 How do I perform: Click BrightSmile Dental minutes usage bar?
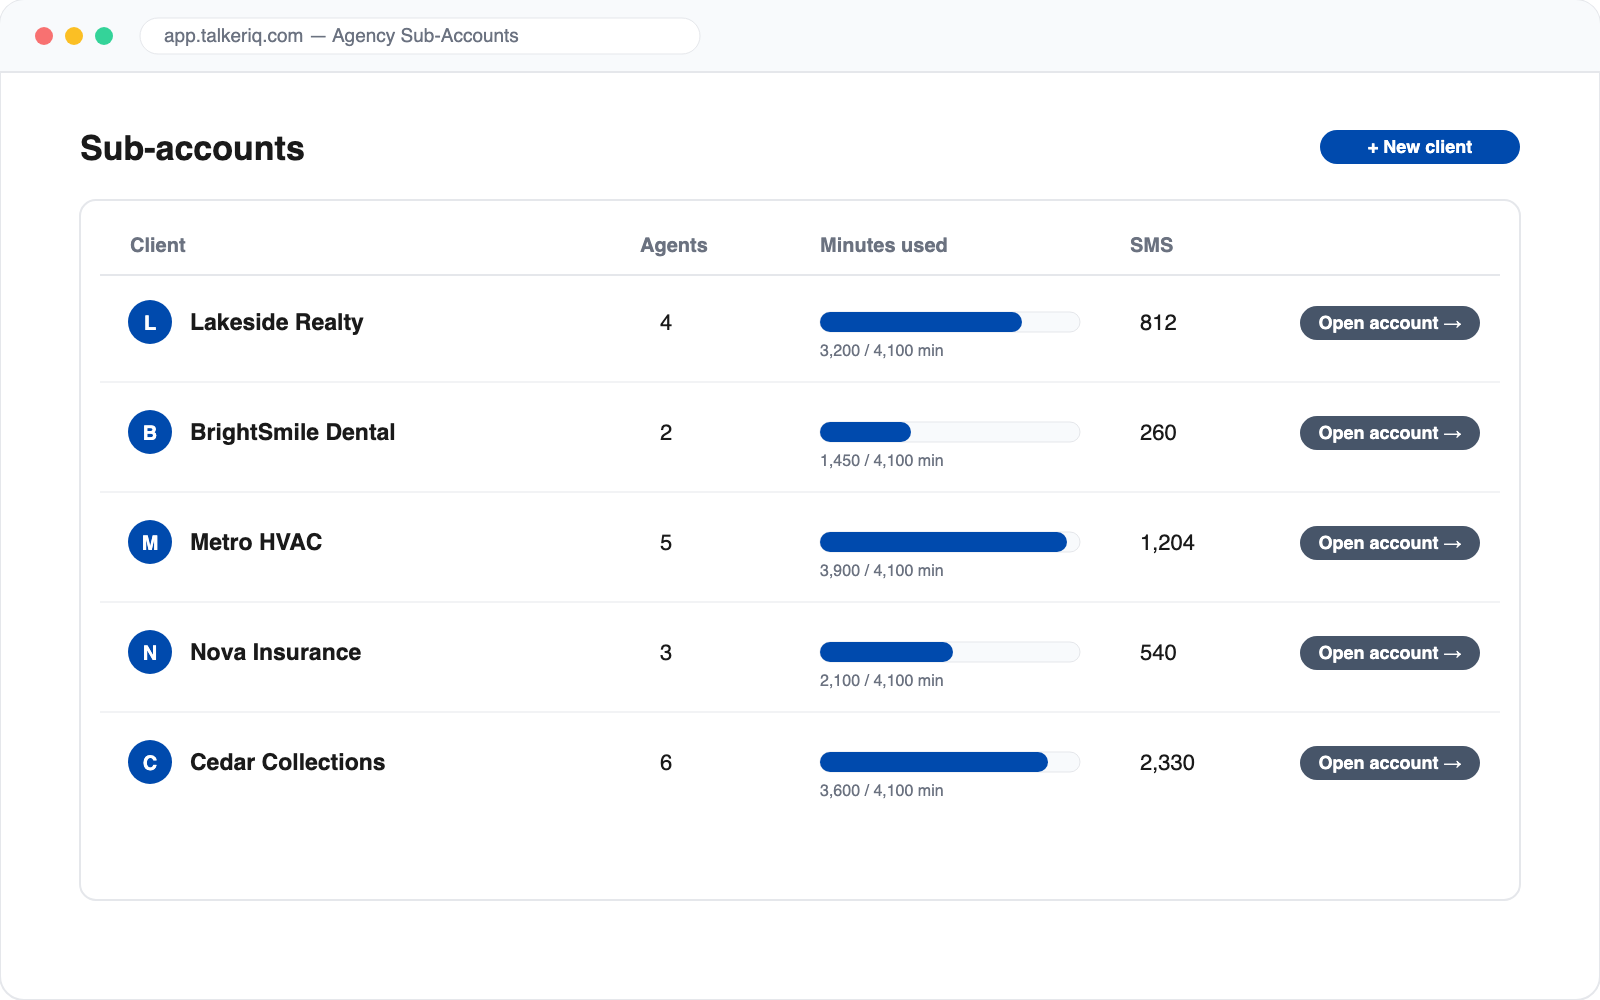[950, 432]
